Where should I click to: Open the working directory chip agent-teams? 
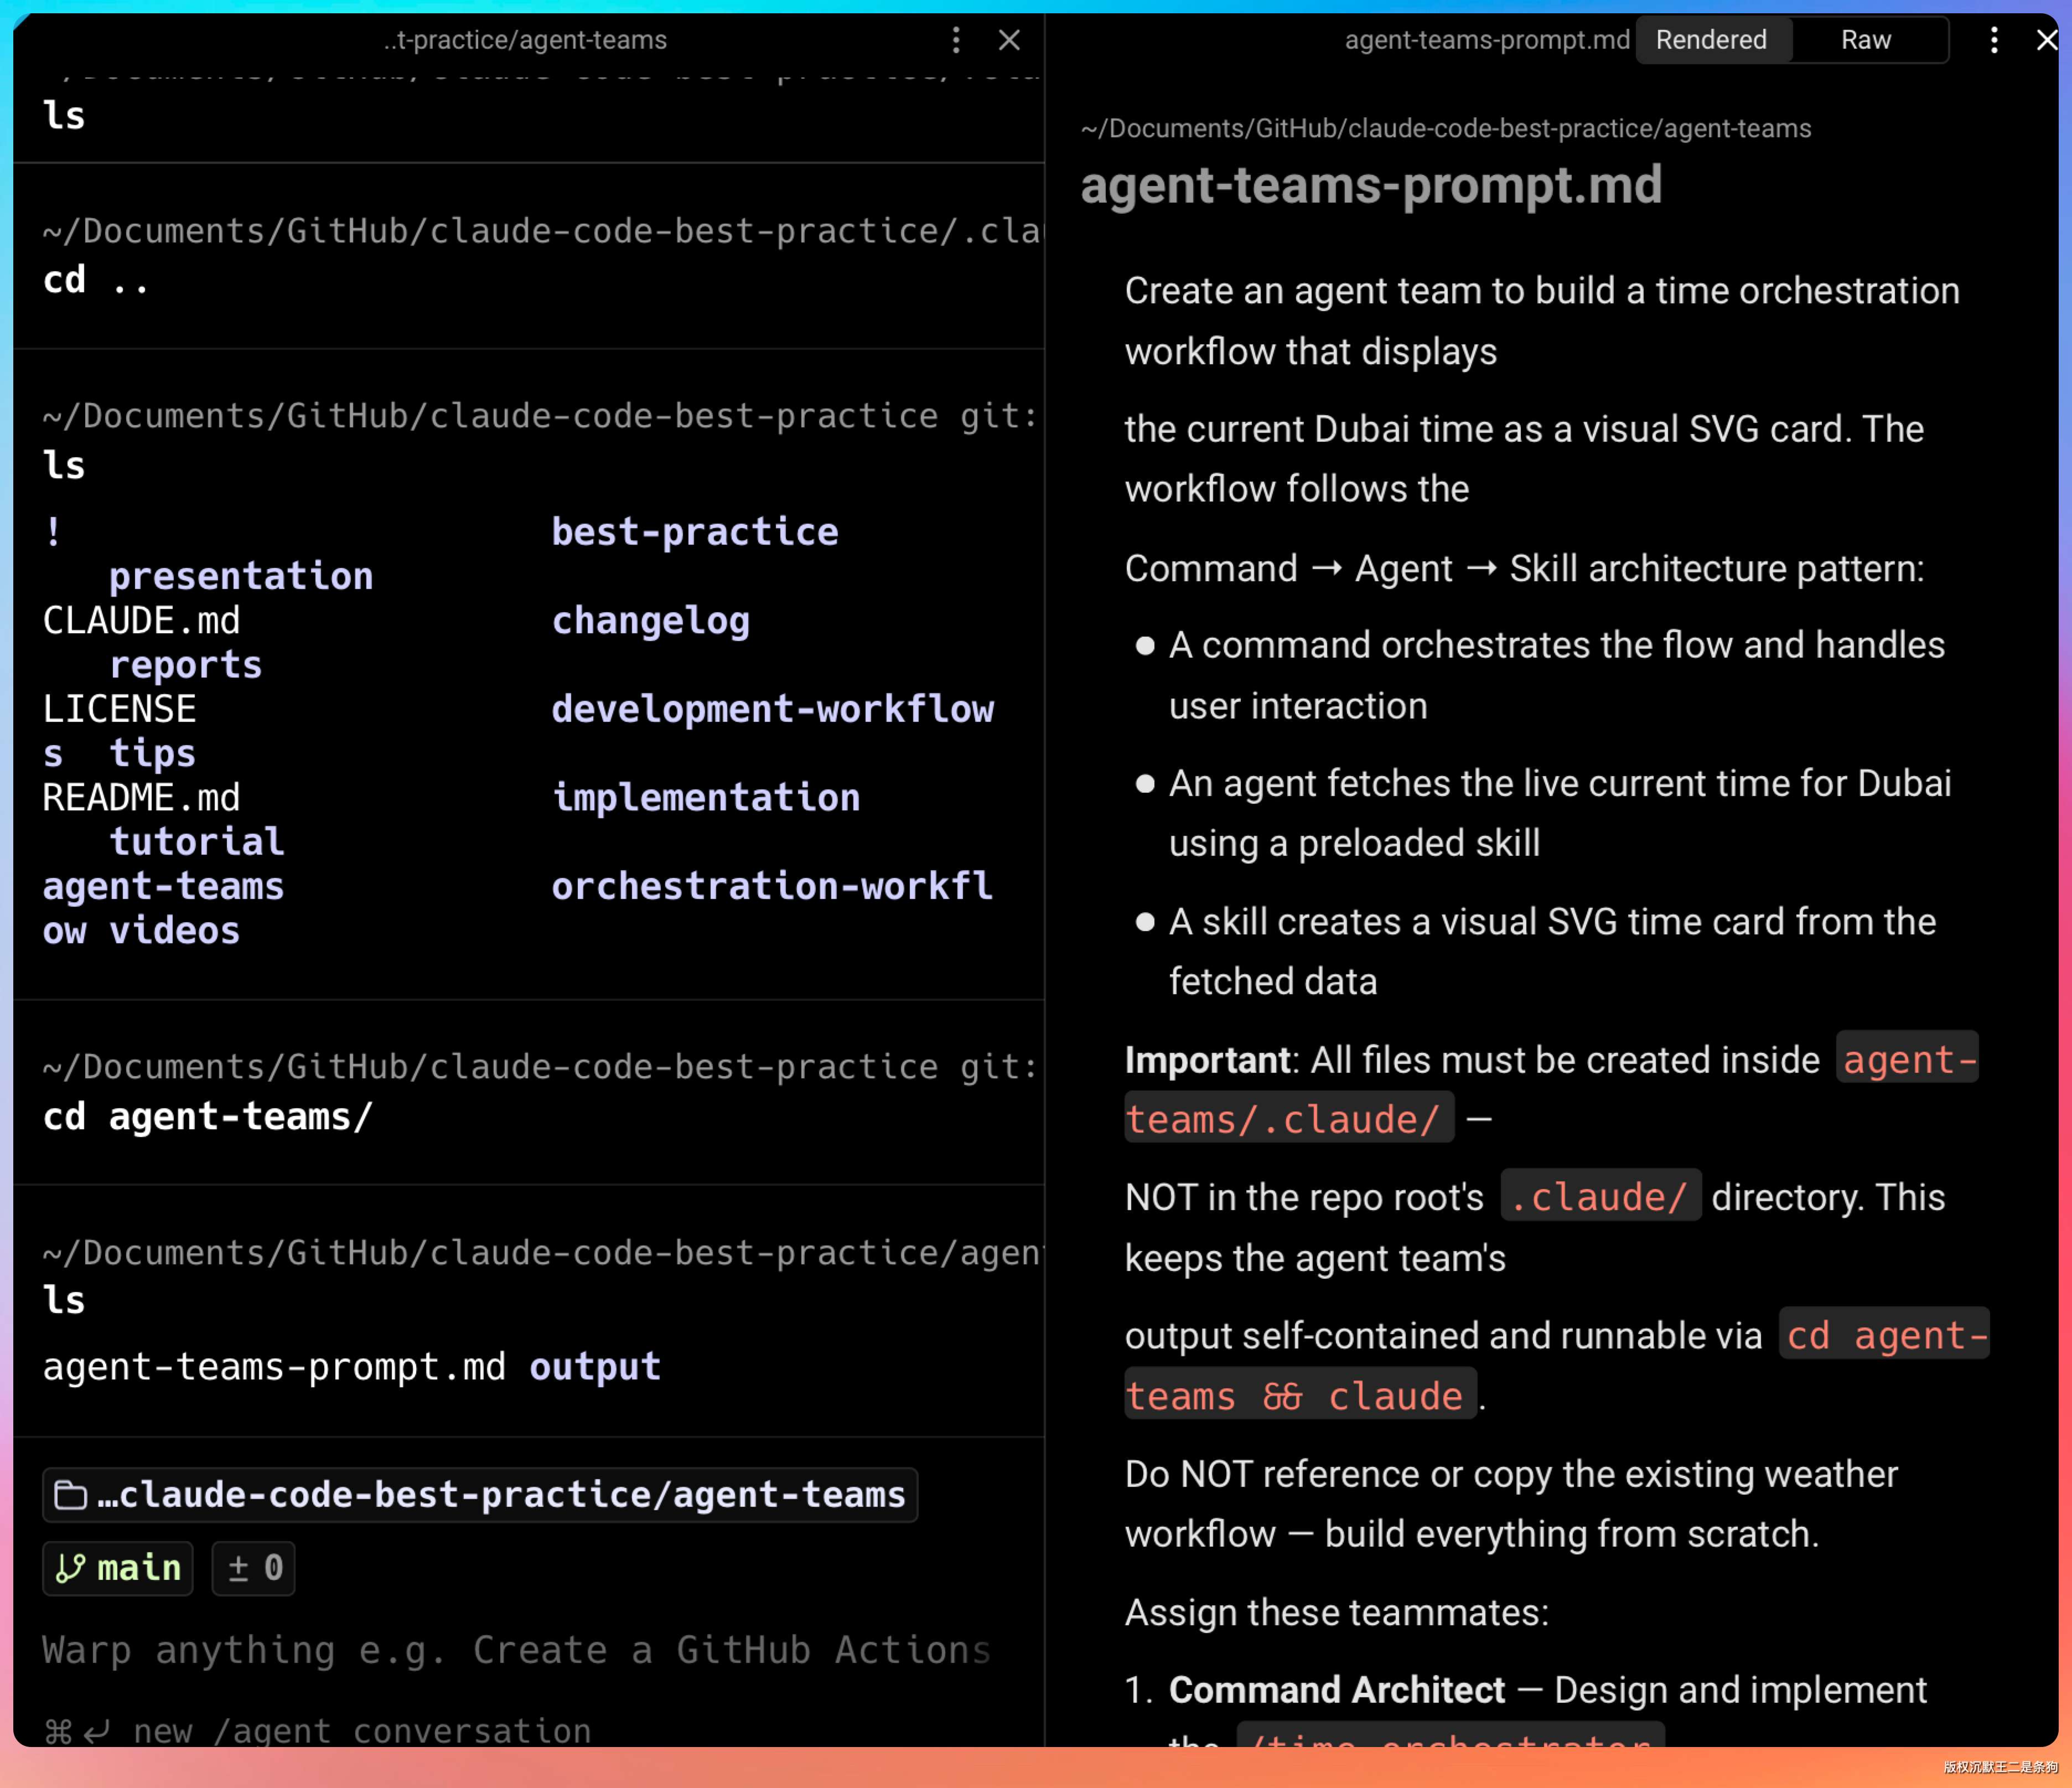coord(480,1495)
